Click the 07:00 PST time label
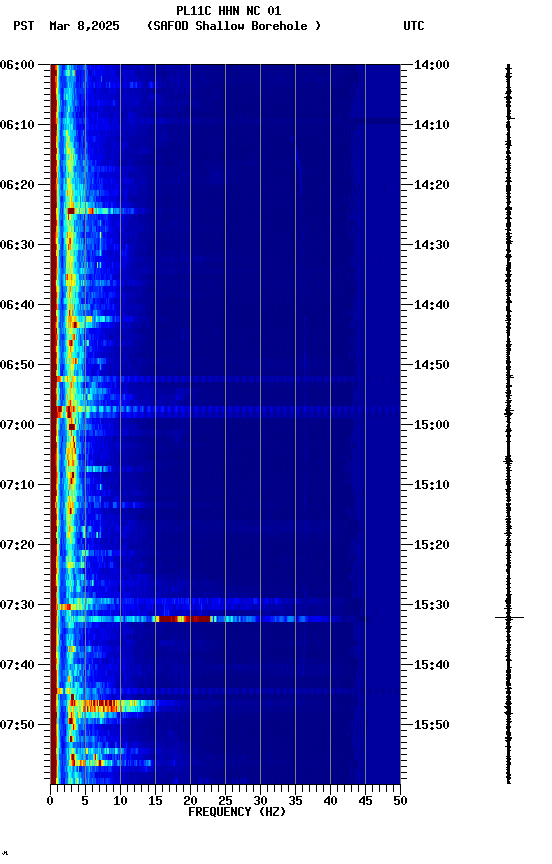Screen dimensions: 552x864 pyautogui.click(x=17, y=425)
